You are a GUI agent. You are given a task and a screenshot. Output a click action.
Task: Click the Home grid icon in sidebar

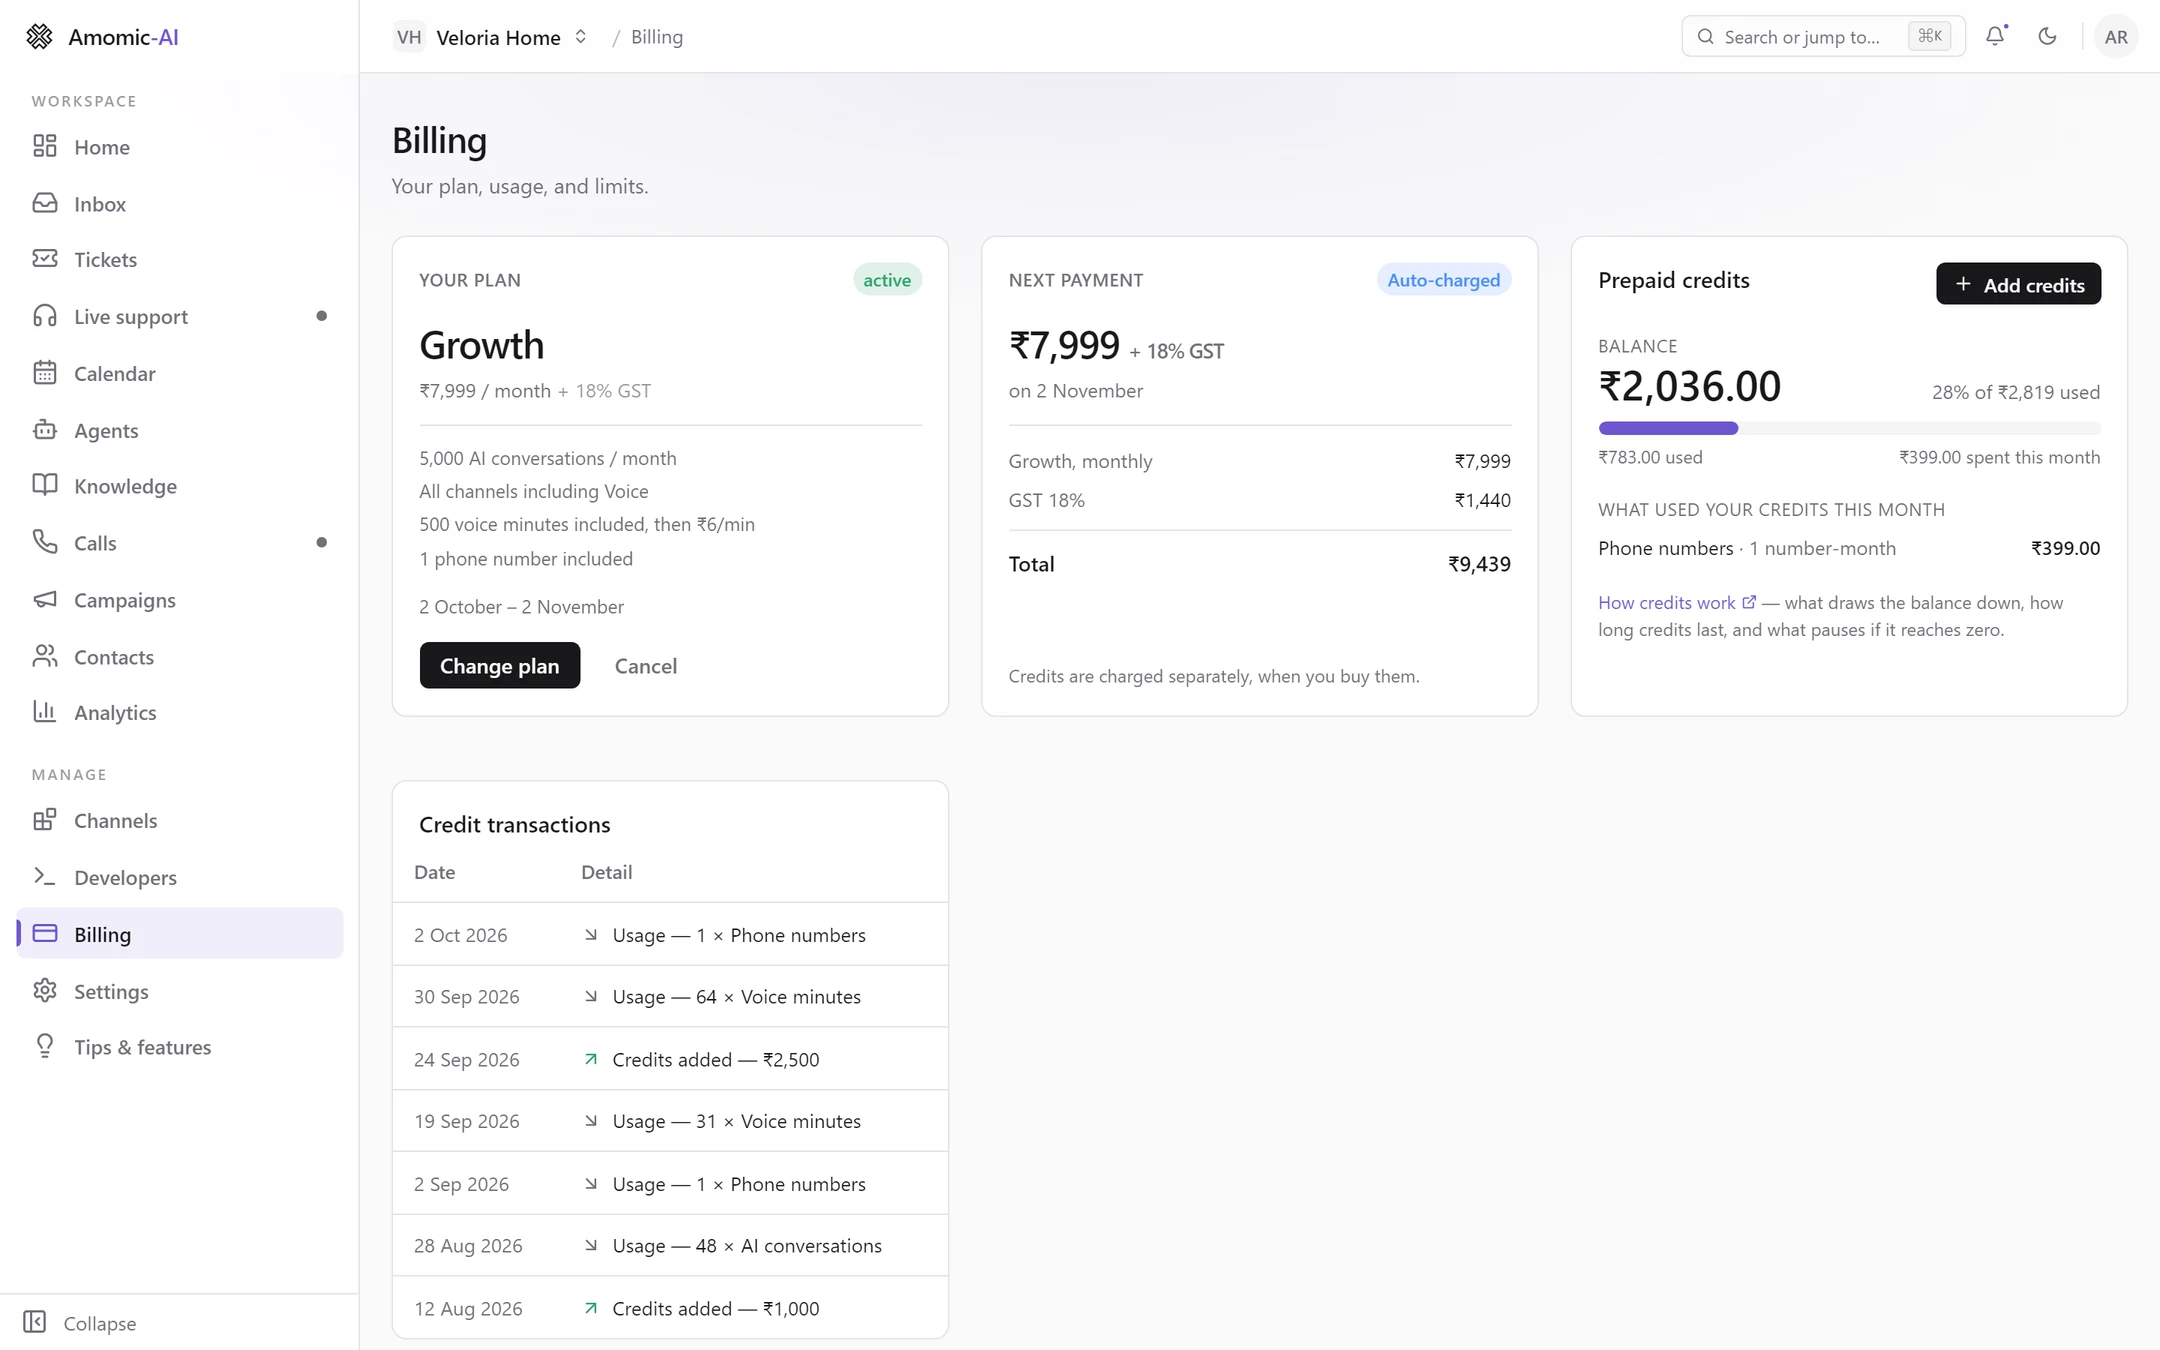45,146
